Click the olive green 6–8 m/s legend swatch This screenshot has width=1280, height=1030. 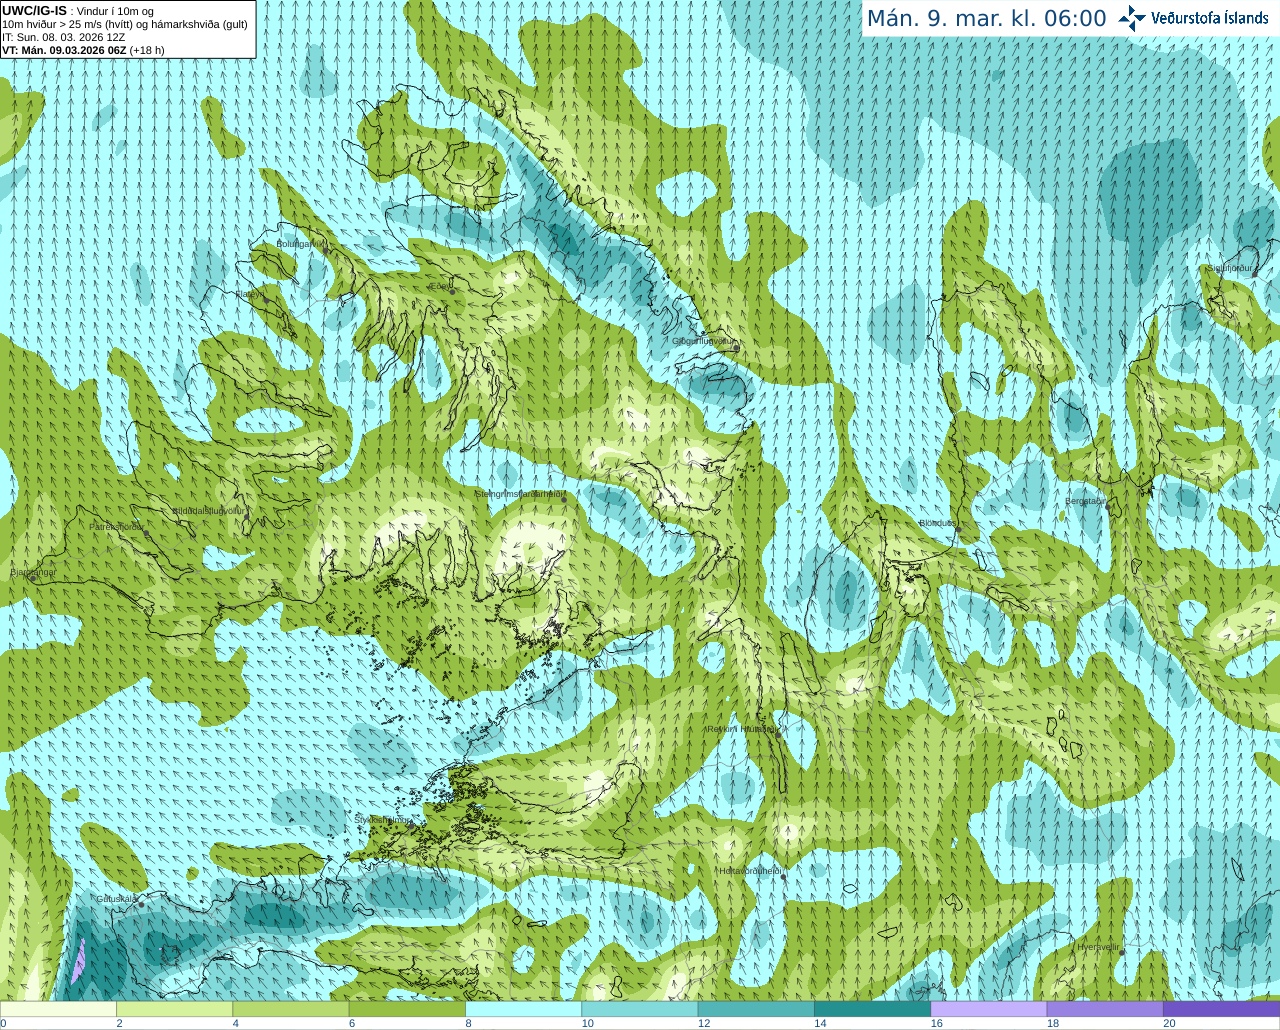click(x=407, y=1009)
